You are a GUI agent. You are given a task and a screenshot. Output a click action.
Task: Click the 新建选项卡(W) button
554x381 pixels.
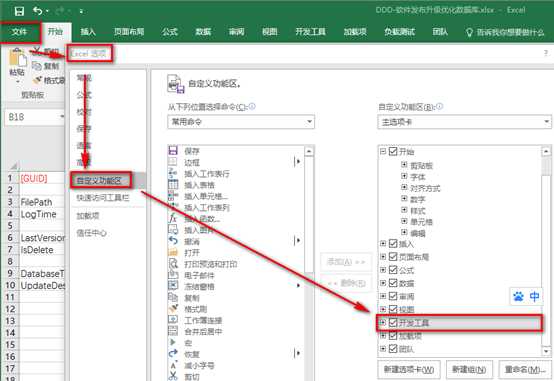point(409,369)
